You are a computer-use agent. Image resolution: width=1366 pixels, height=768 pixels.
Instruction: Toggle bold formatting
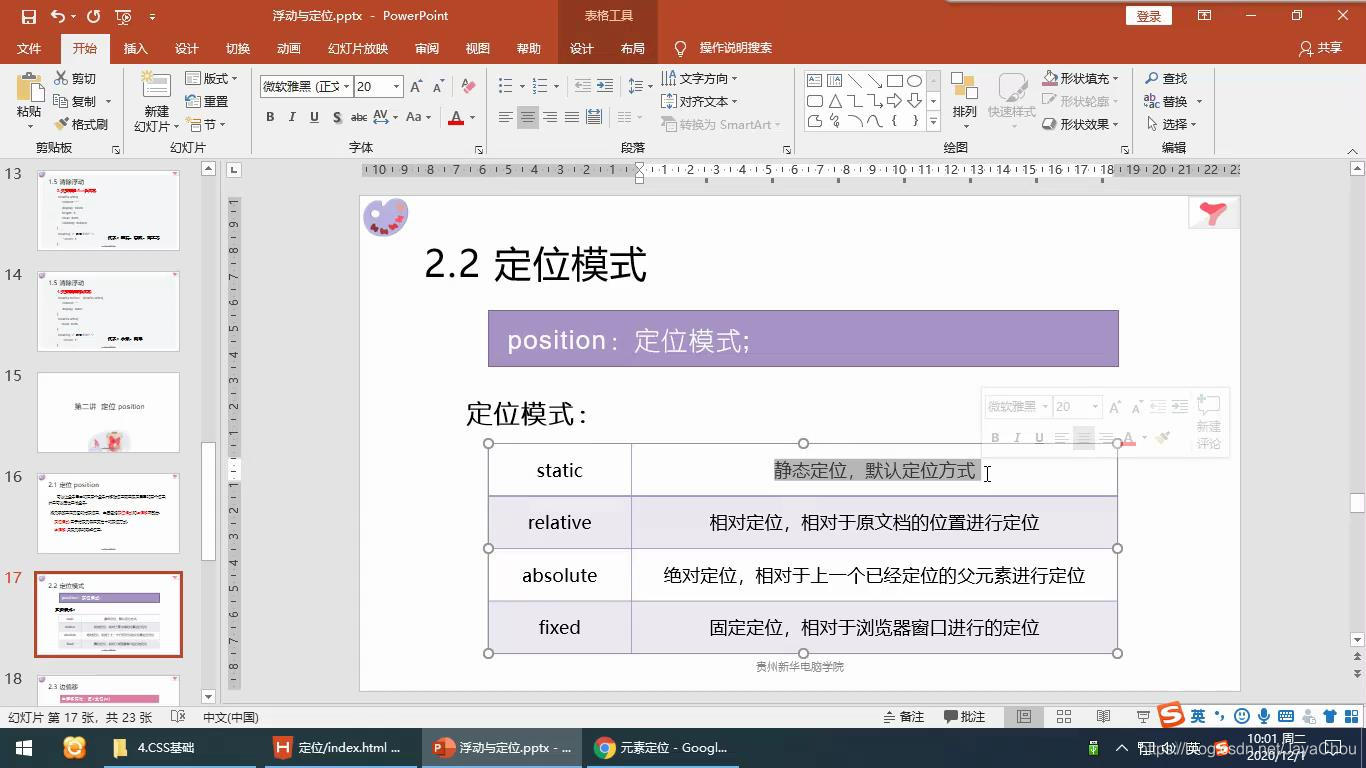270,117
